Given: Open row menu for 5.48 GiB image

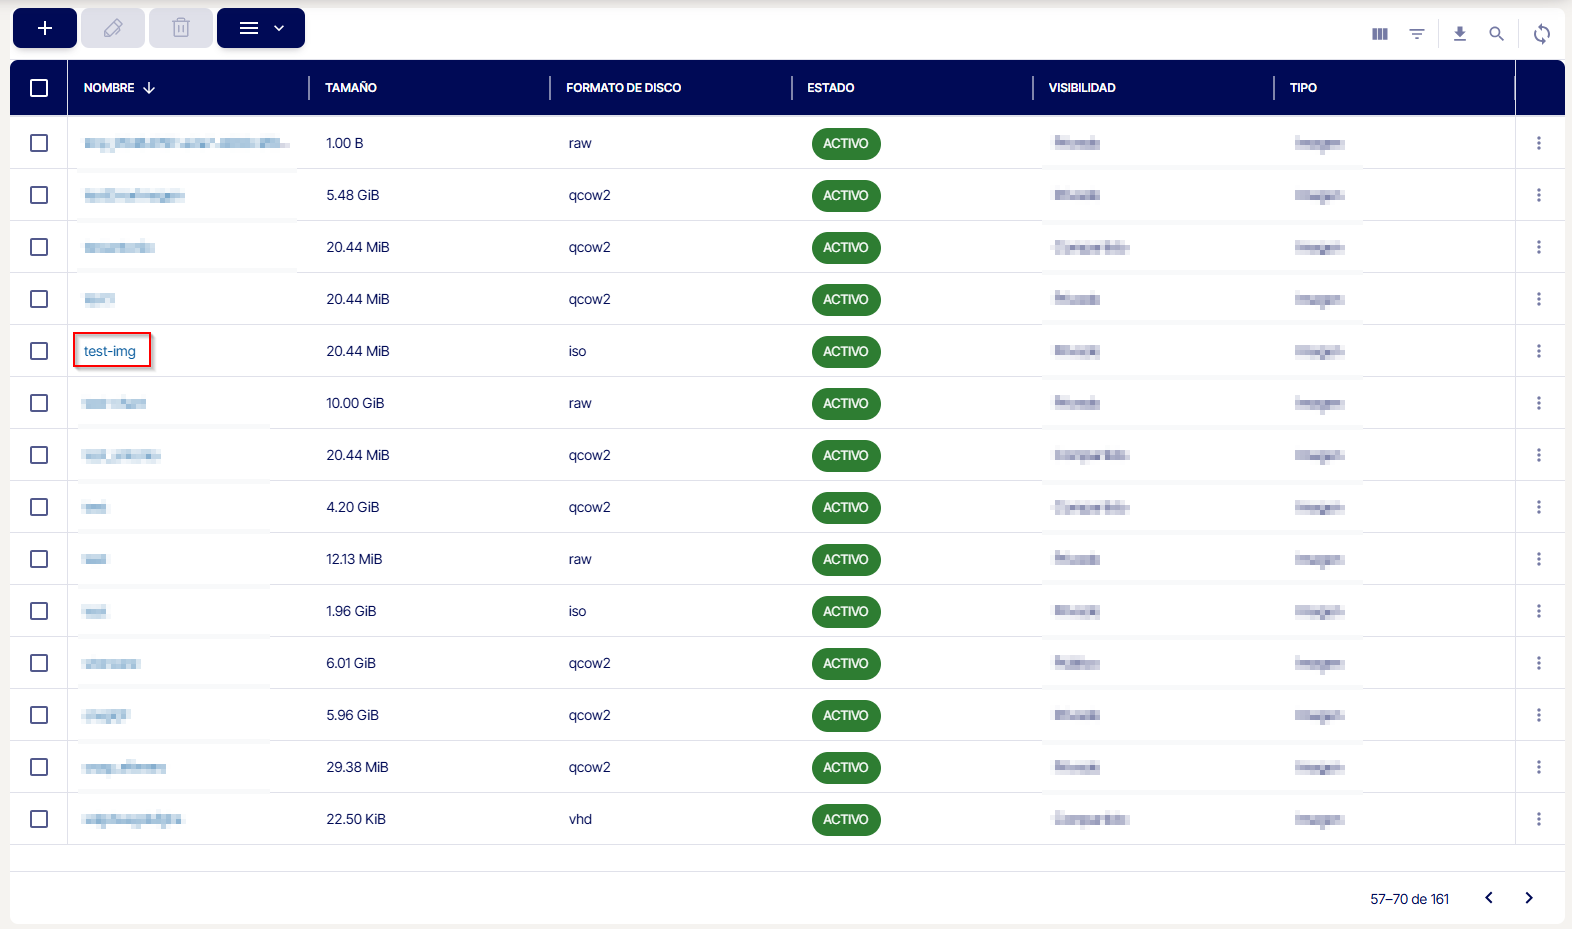Looking at the screenshot, I should coord(1539,195).
